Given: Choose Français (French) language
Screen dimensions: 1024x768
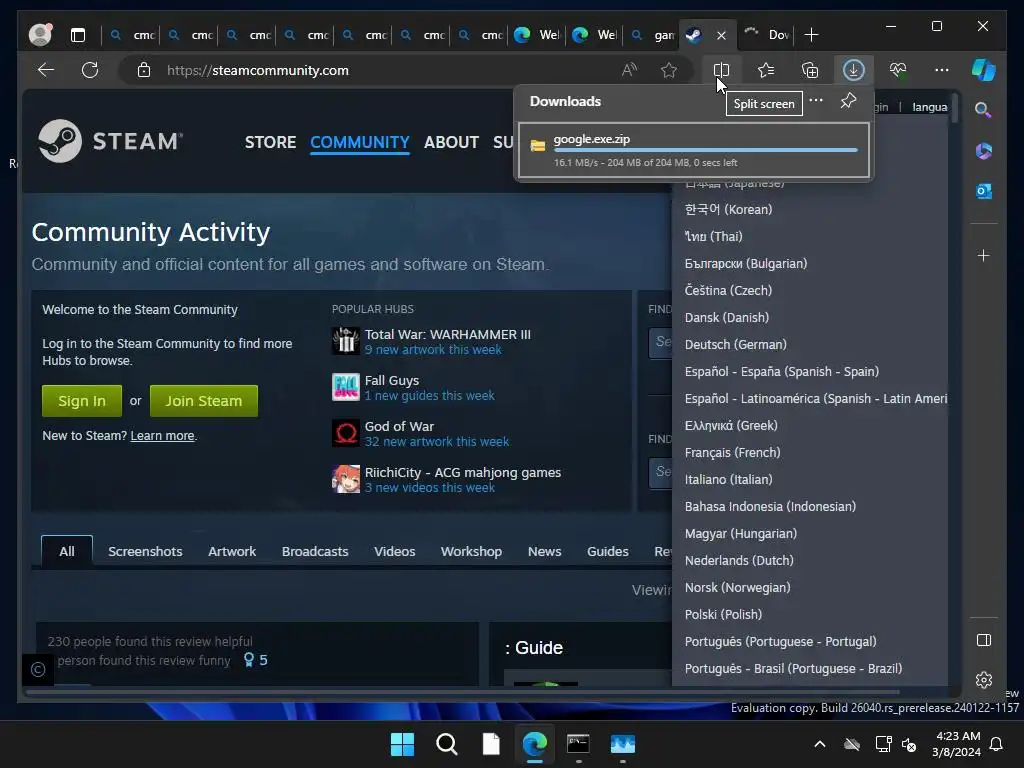Looking at the screenshot, I should [x=732, y=453].
